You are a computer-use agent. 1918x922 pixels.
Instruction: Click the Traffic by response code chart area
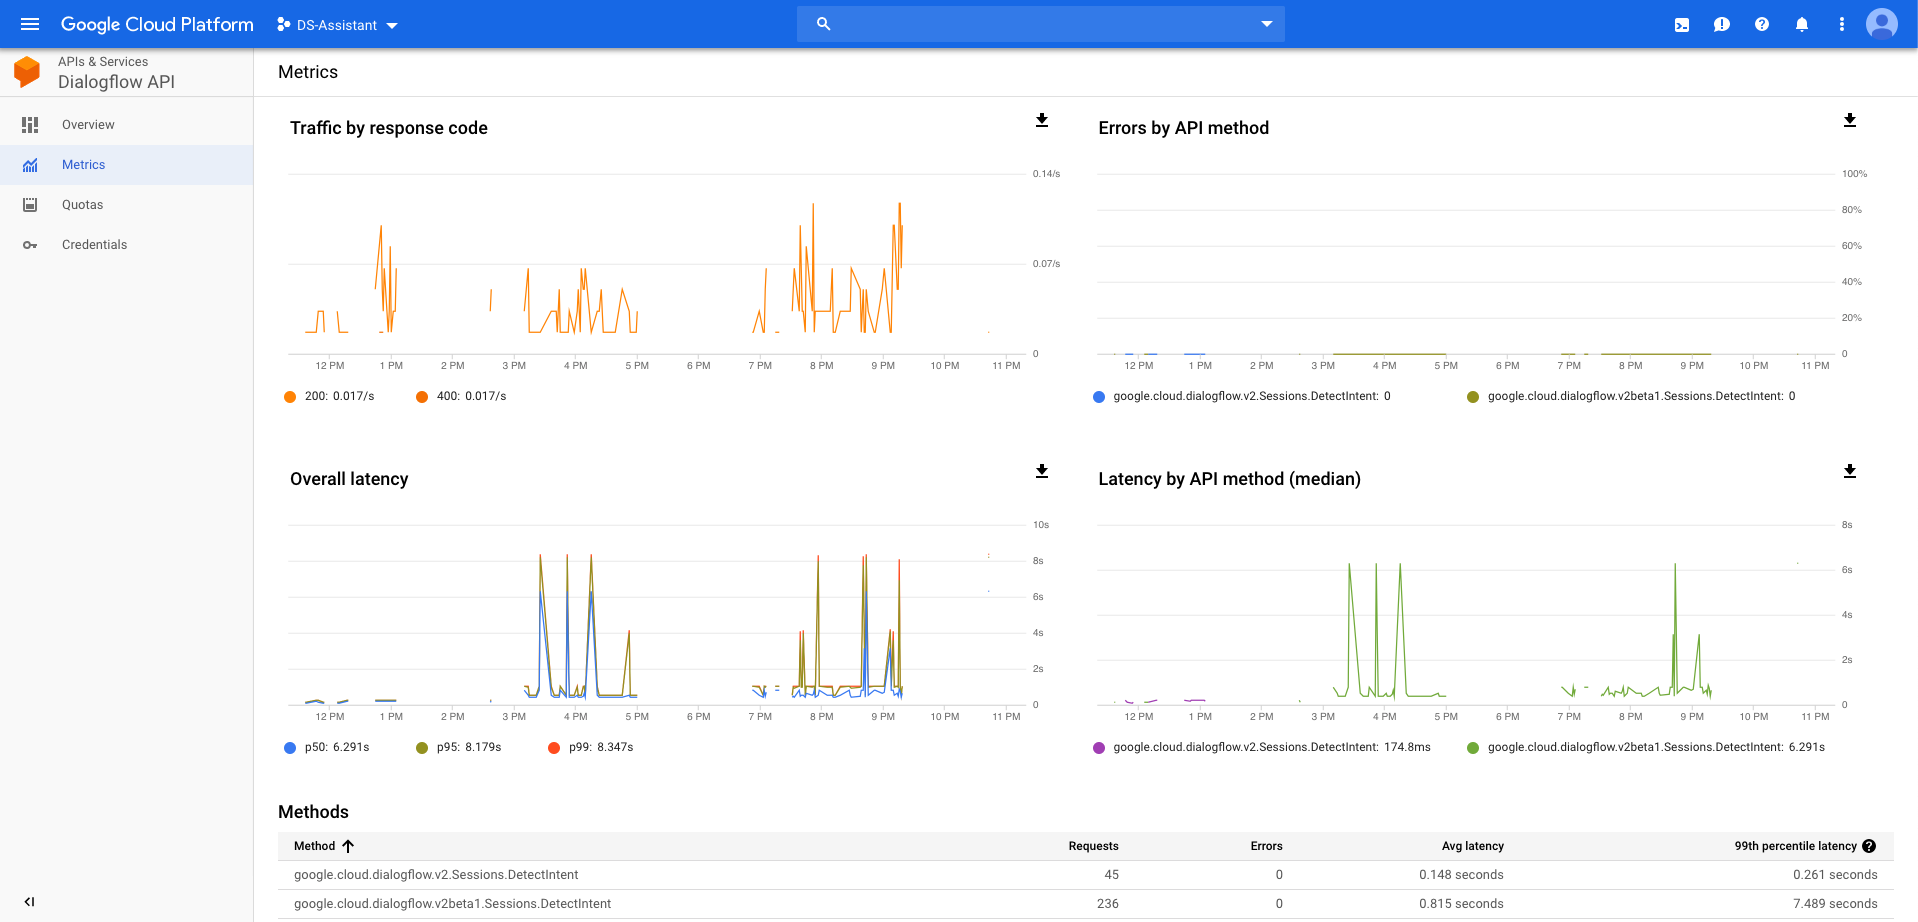point(655,264)
